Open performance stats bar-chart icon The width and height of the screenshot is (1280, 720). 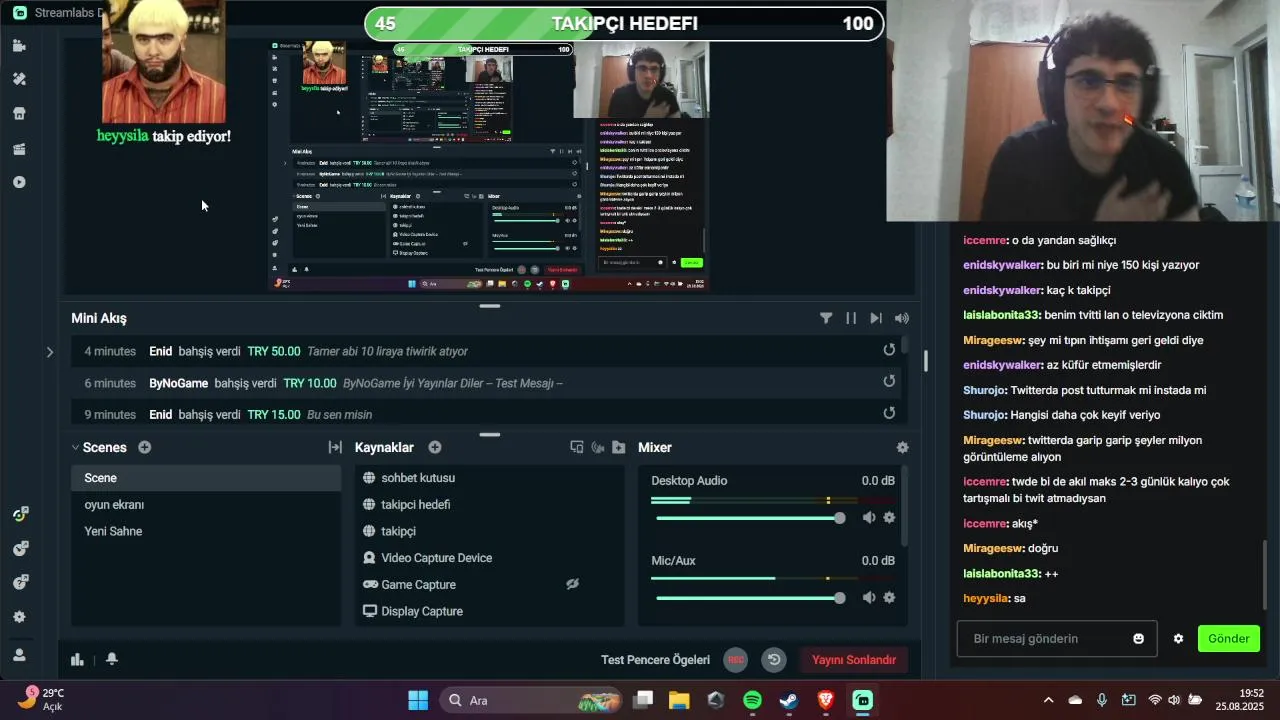tap(77, 659)
